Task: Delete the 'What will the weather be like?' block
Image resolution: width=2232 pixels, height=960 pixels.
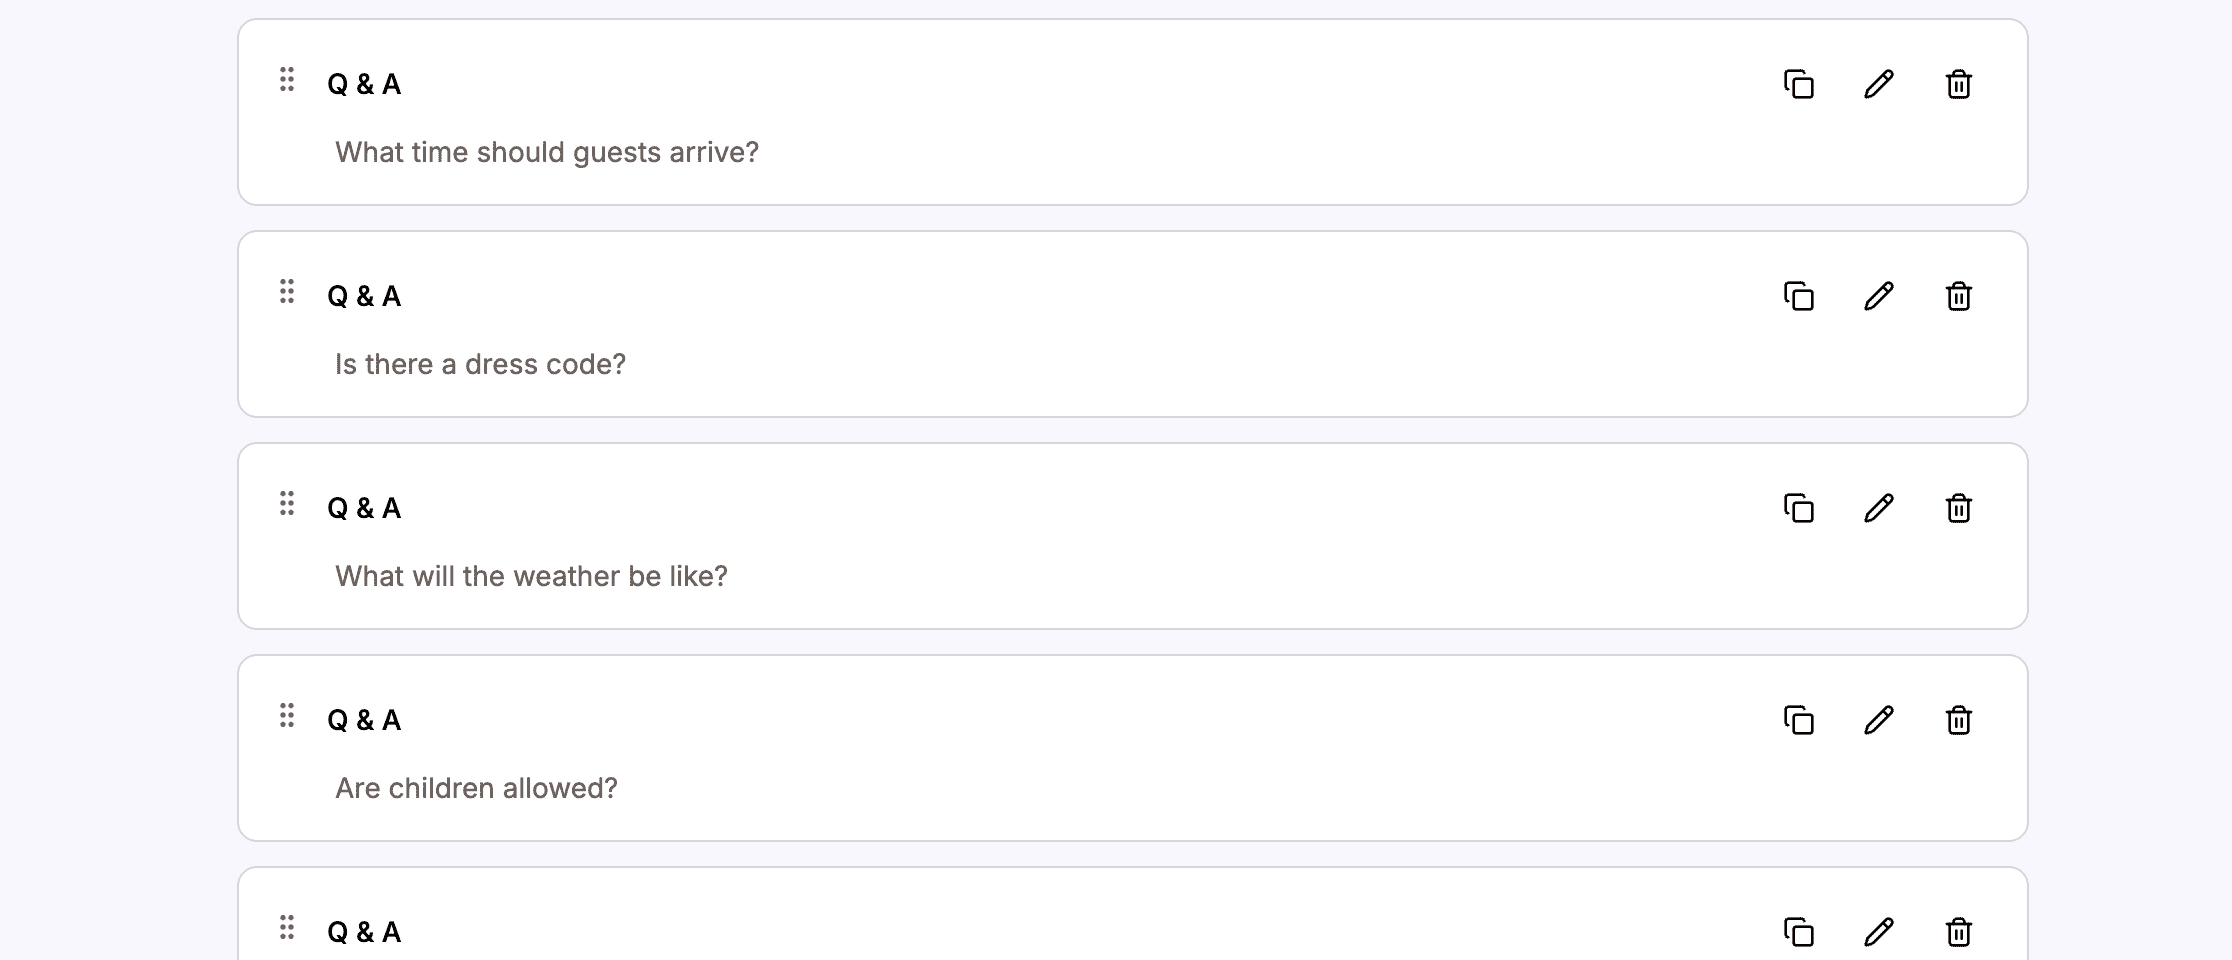Action: tap(1958, 508)
